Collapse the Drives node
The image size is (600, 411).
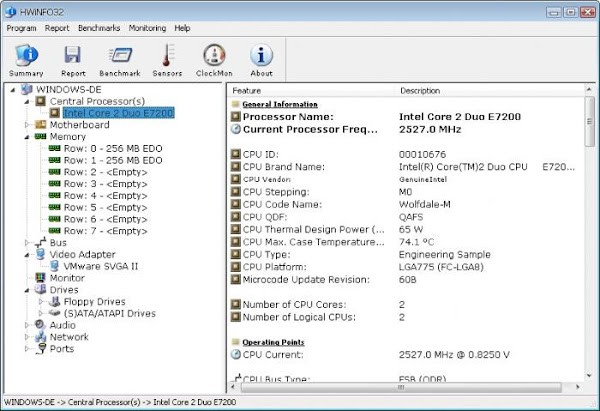point(27,290)
